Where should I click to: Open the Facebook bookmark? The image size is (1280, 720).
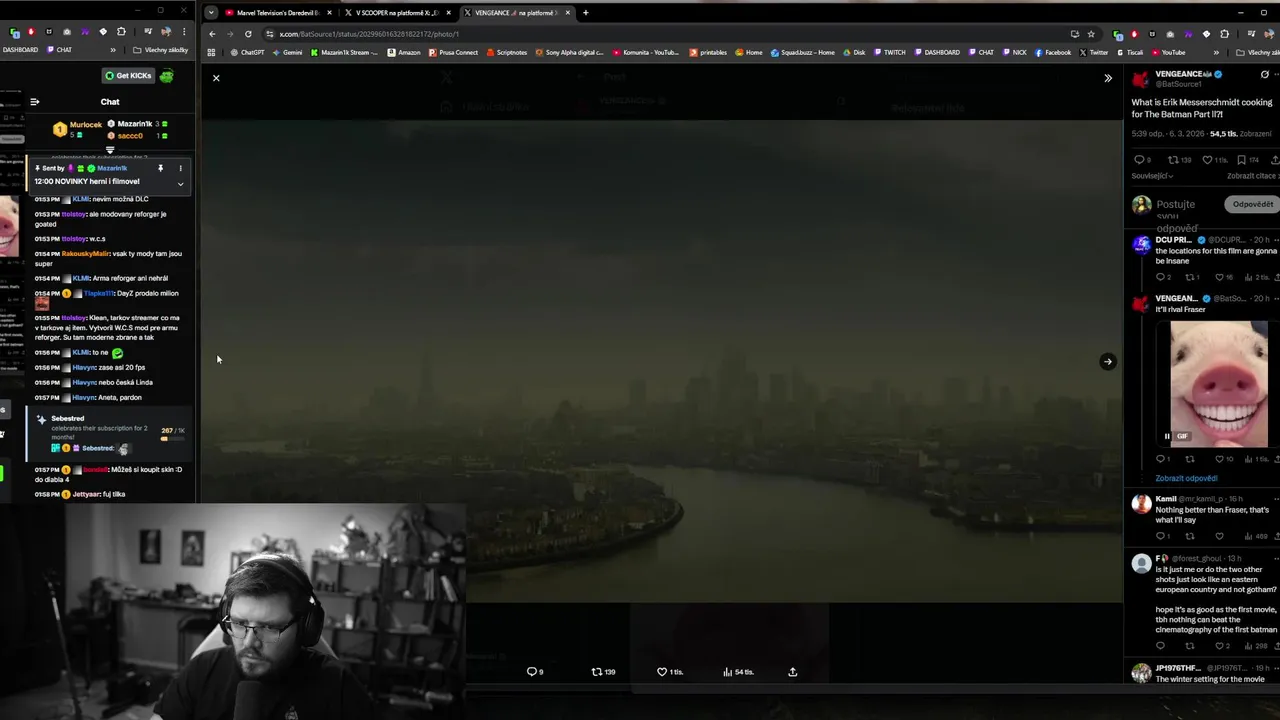(1052, 52)
